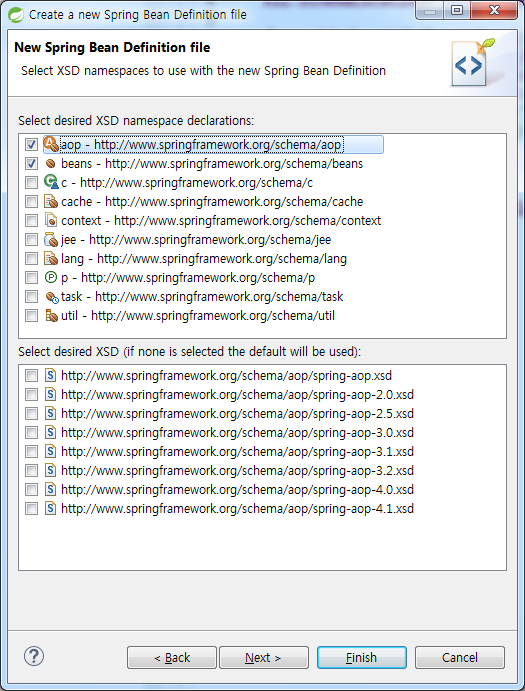Select the context schema URL text
The width and height of the screenshot is (525, 691).
pos(221,220)
